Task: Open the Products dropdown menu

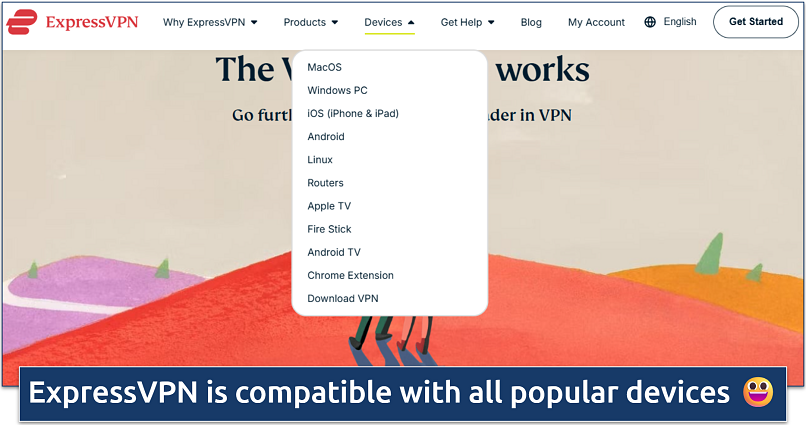Action: click(310, 22)
